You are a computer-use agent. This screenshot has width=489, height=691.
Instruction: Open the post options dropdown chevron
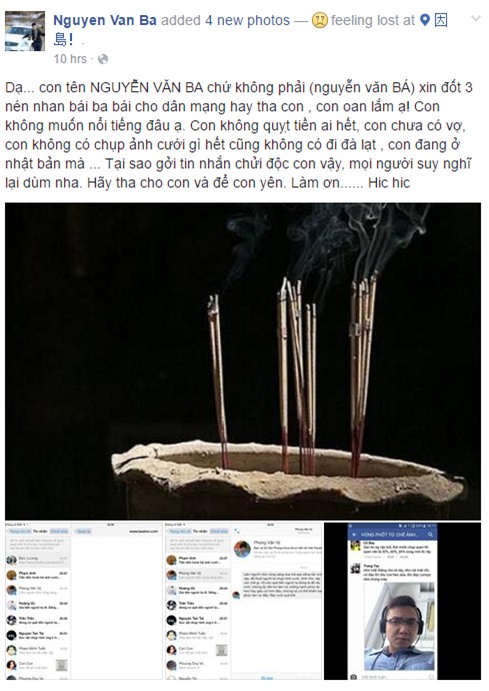click(x=476, y=19)
